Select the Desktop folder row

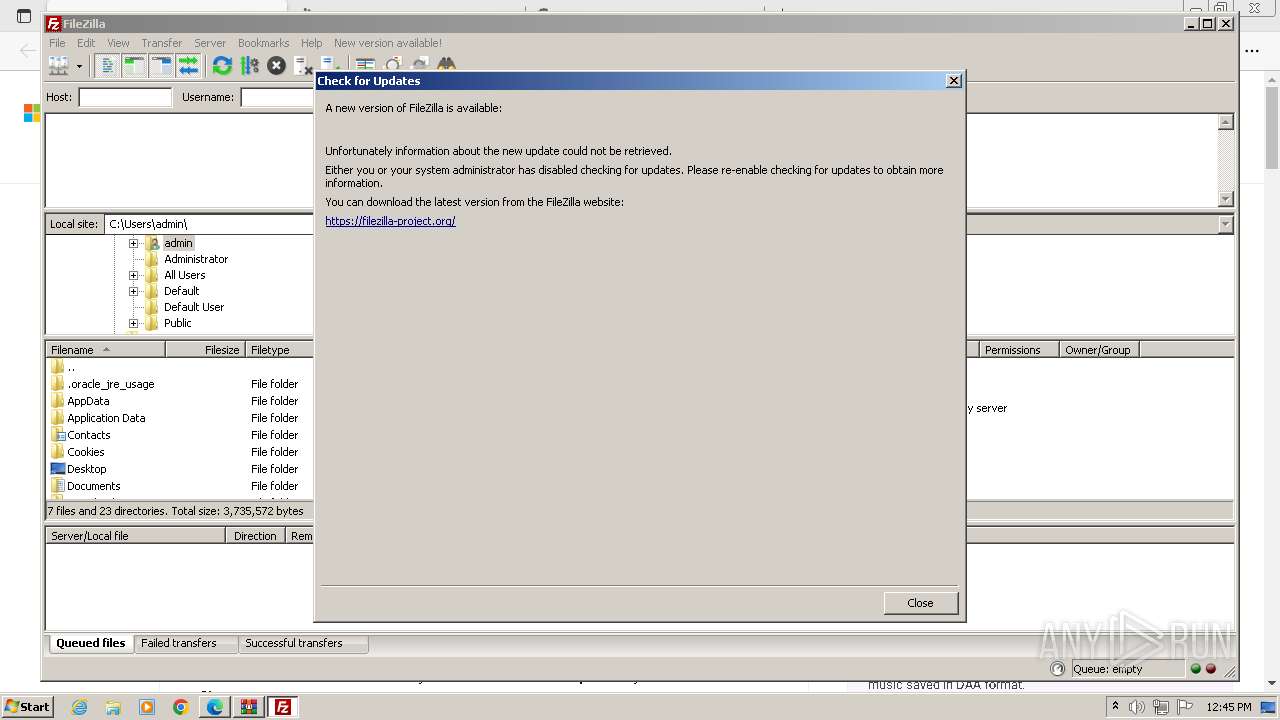180,469
